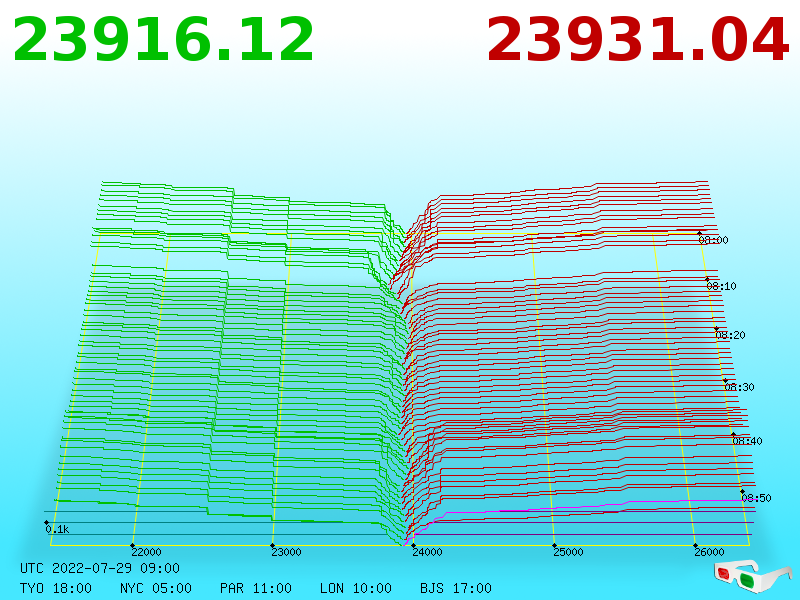Click the 24000 price axis label

[428, 552]
